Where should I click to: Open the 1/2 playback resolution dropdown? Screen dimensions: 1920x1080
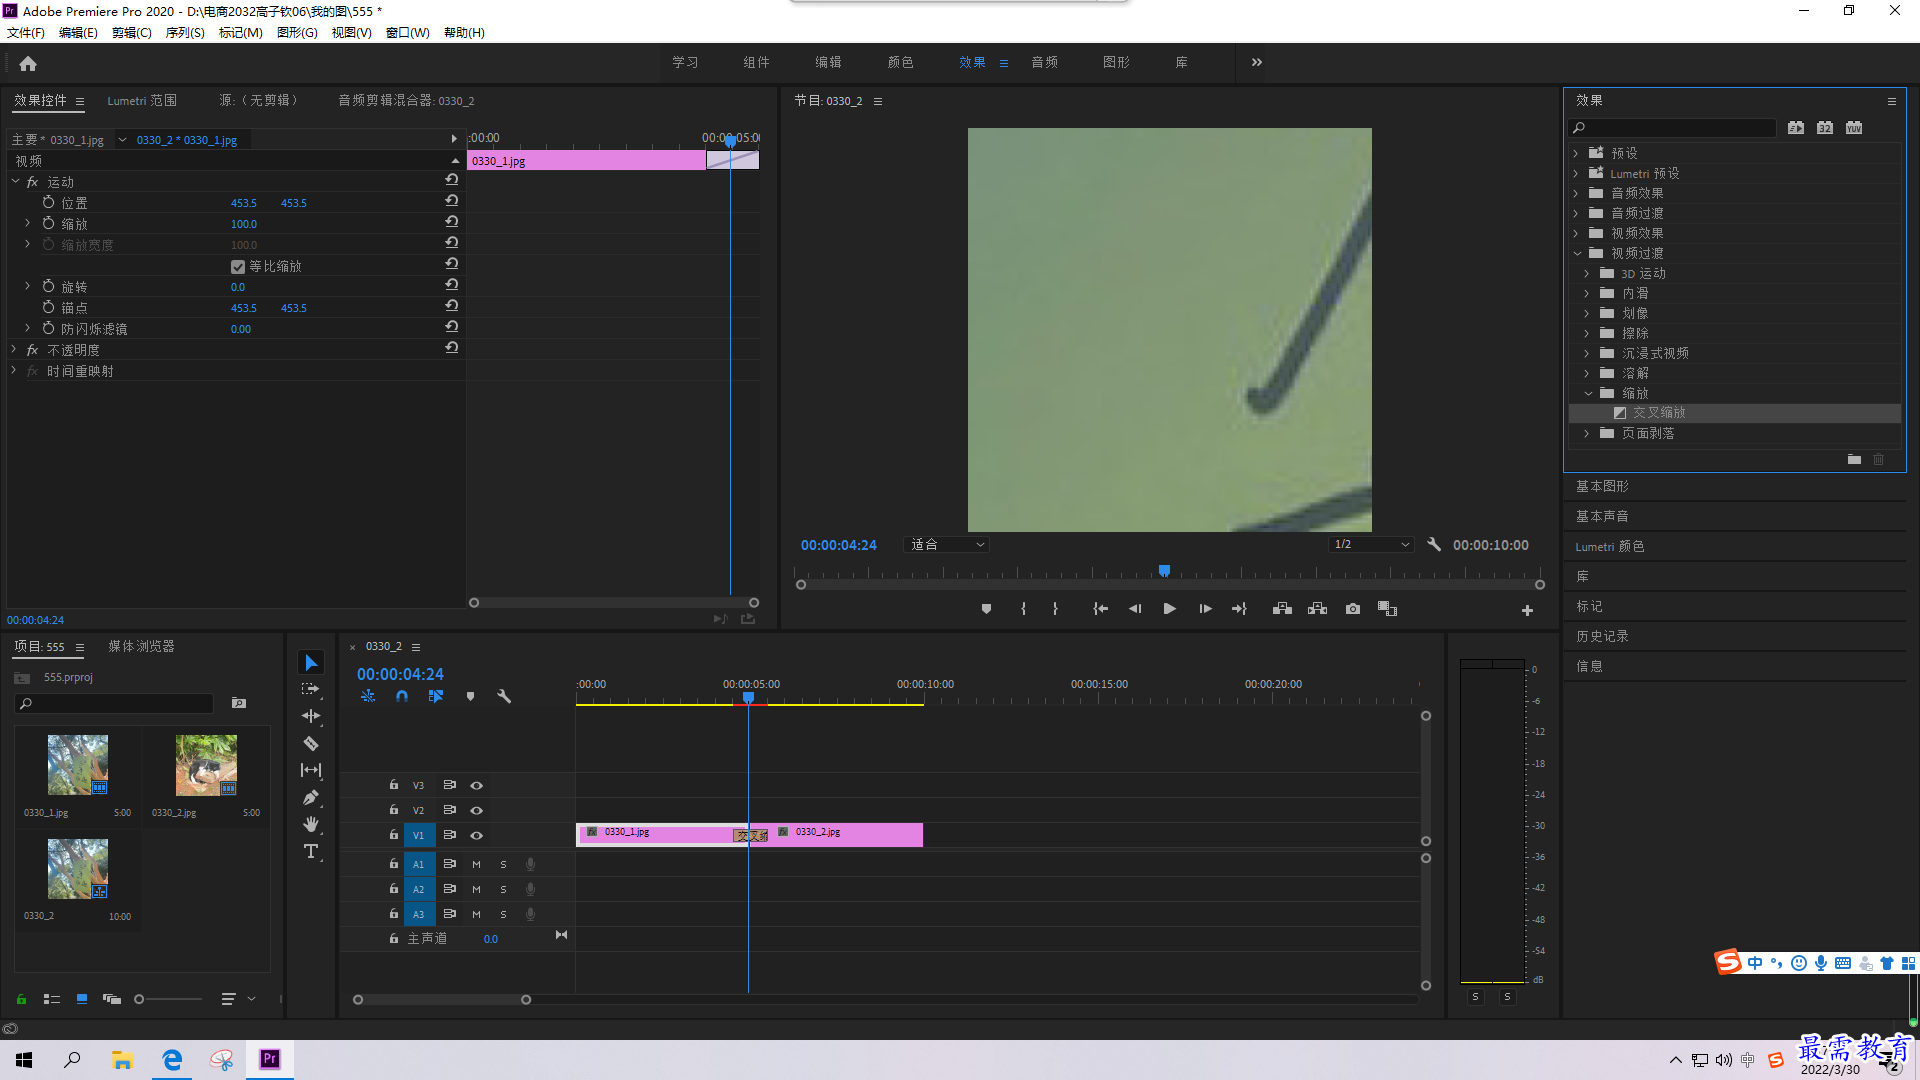pyautogui.click(x=1371, y=544)
